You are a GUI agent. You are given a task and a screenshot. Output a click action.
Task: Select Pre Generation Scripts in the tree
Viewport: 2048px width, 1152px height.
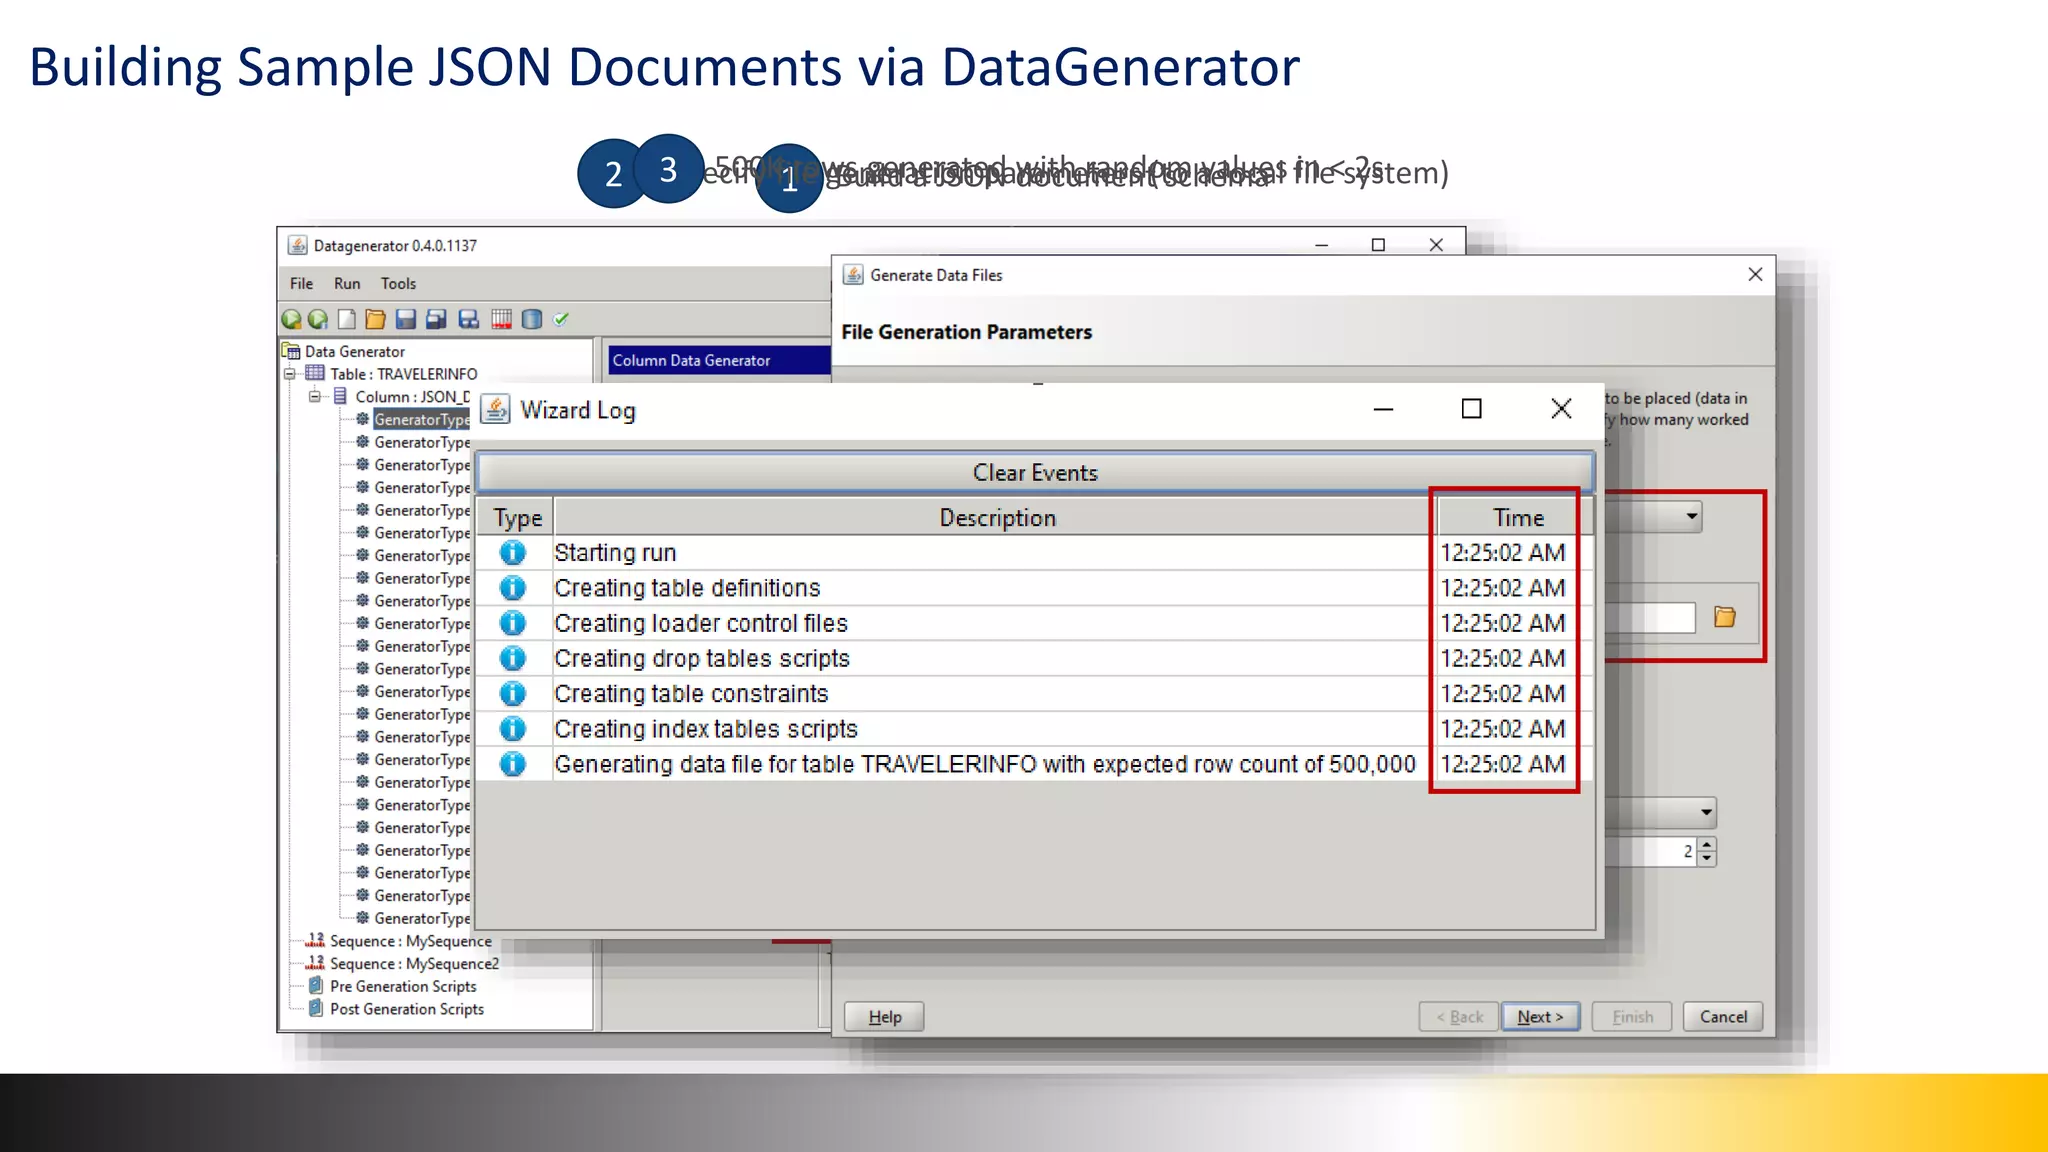[403, 986]
